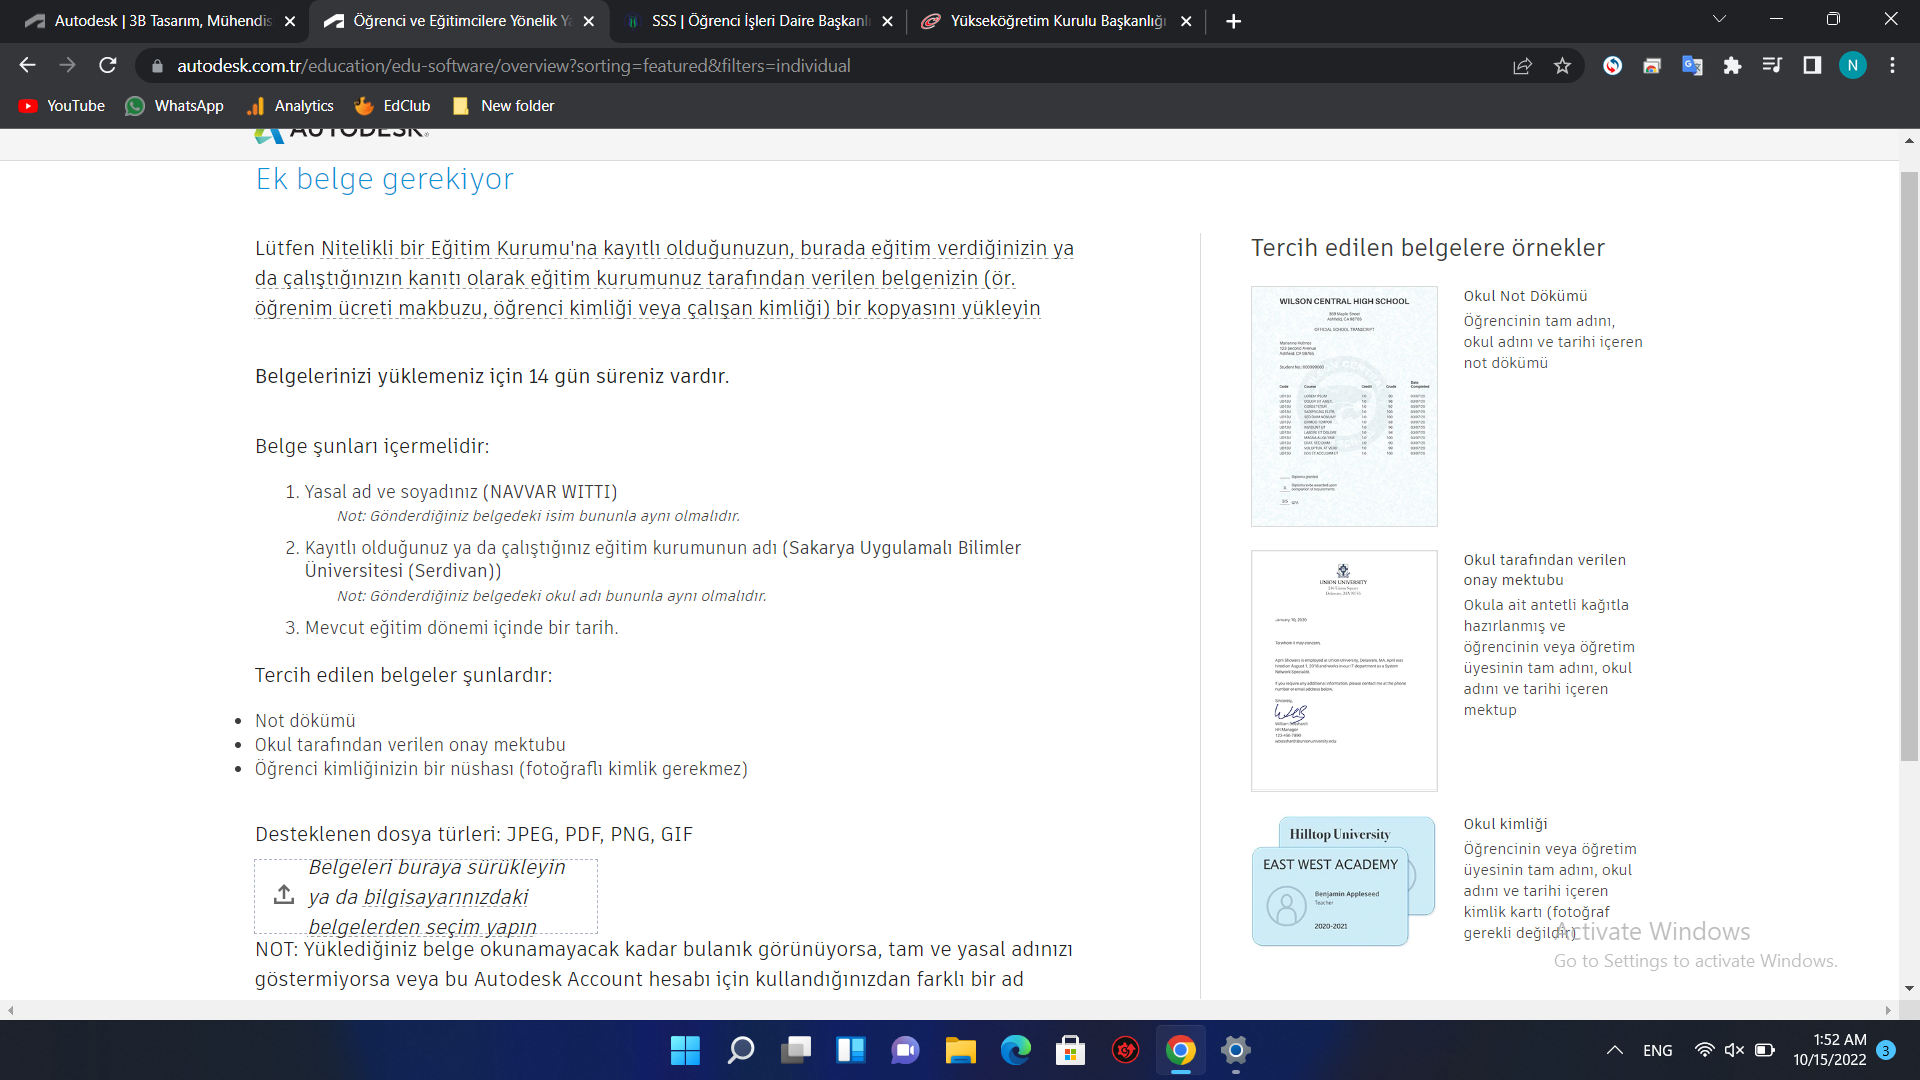This screenshot has height=1080, width=1920.
Task: Click the Google Translate extension icon
Action: (1692, 66)
